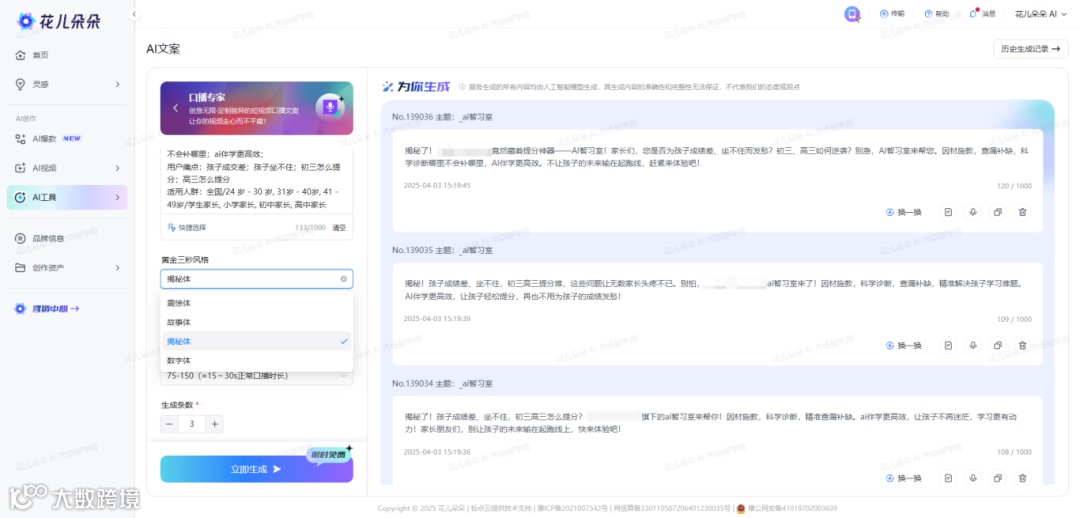The width and height of the screenshot is (1080, 518).
Task: Delete card No.139034 with the trash icon
Action: click(1022, 478)
